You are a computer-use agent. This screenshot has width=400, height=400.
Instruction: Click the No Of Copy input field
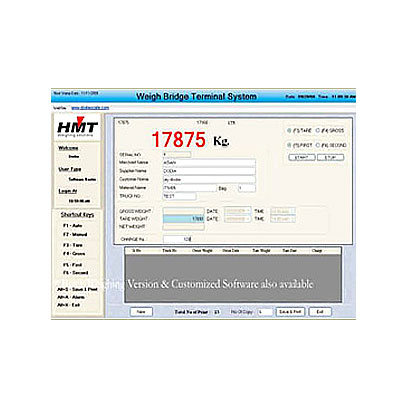(265, 312)
